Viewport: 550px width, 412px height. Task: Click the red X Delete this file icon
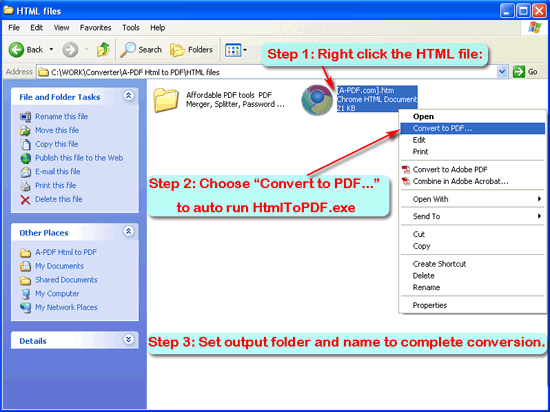pos(25,200)
